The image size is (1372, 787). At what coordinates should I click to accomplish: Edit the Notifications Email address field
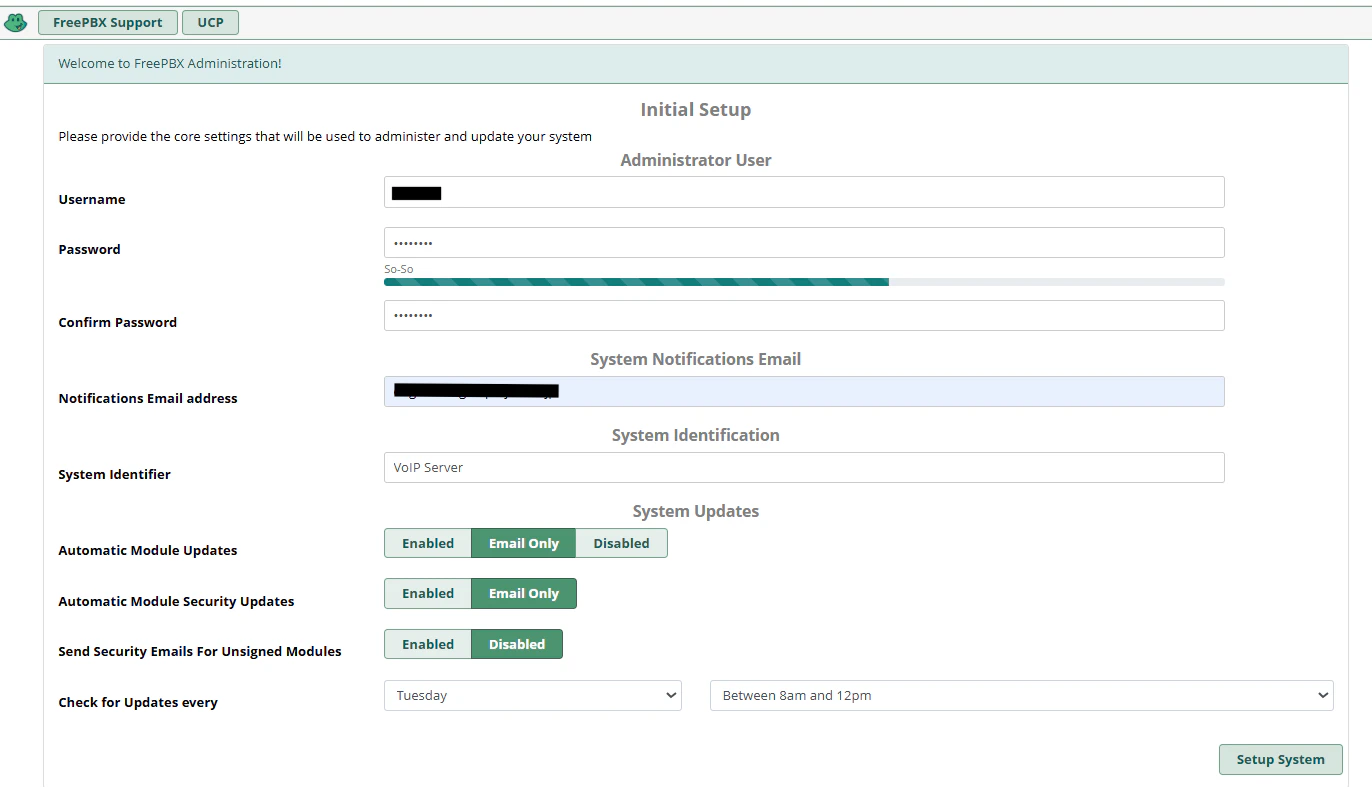(x=804, y=392)
